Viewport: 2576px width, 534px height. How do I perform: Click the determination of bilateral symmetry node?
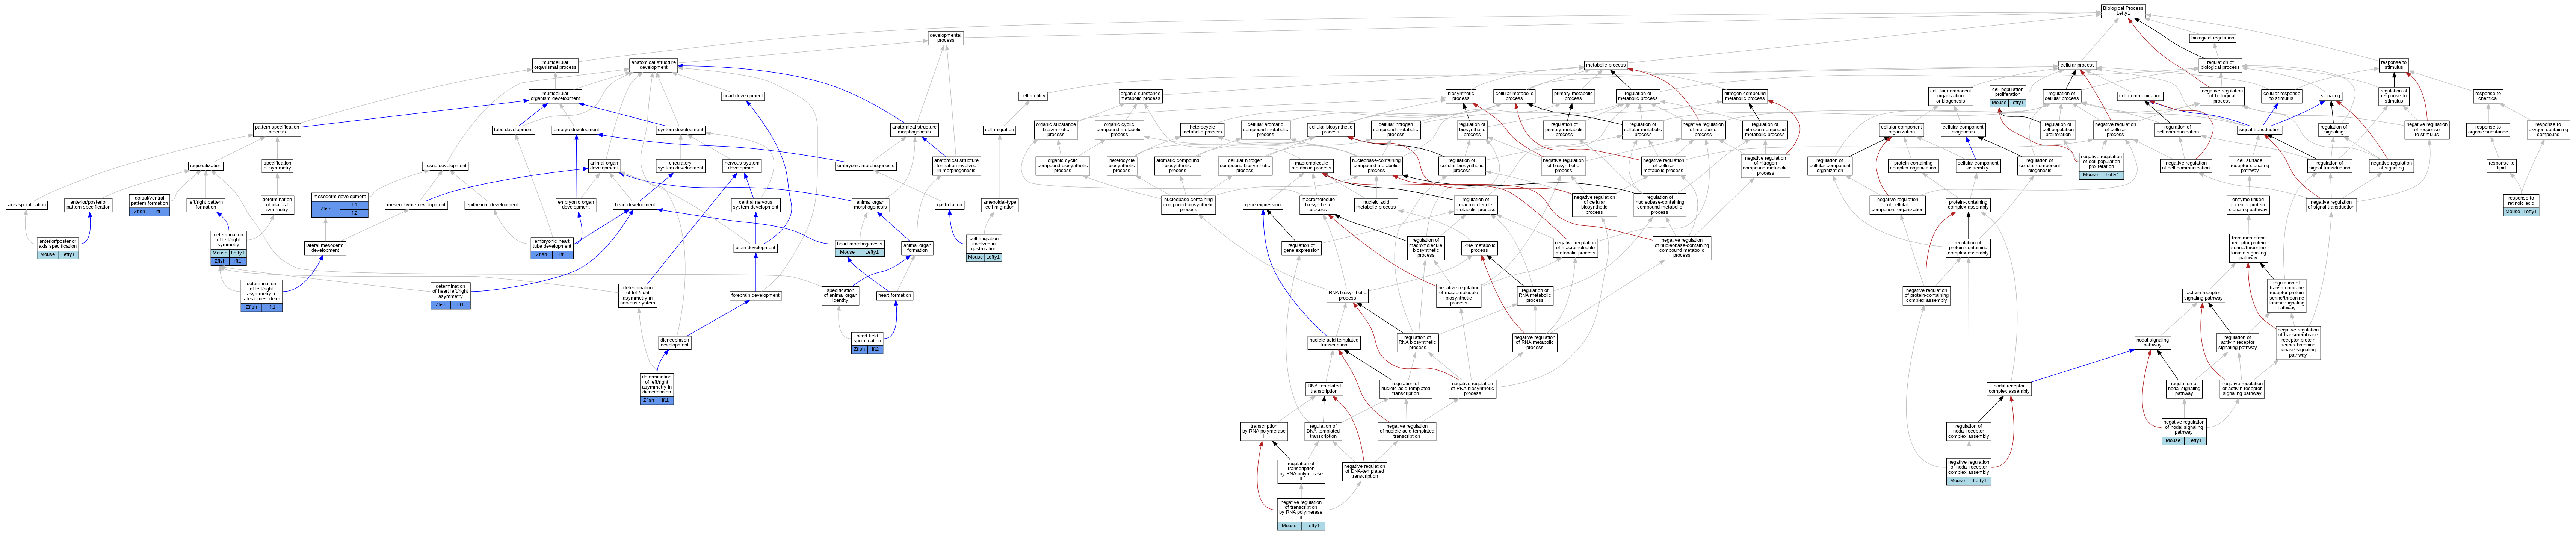tap(277, 205)
